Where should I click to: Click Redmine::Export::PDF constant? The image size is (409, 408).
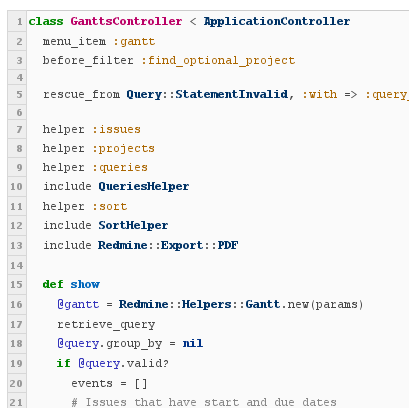point(168,246)
